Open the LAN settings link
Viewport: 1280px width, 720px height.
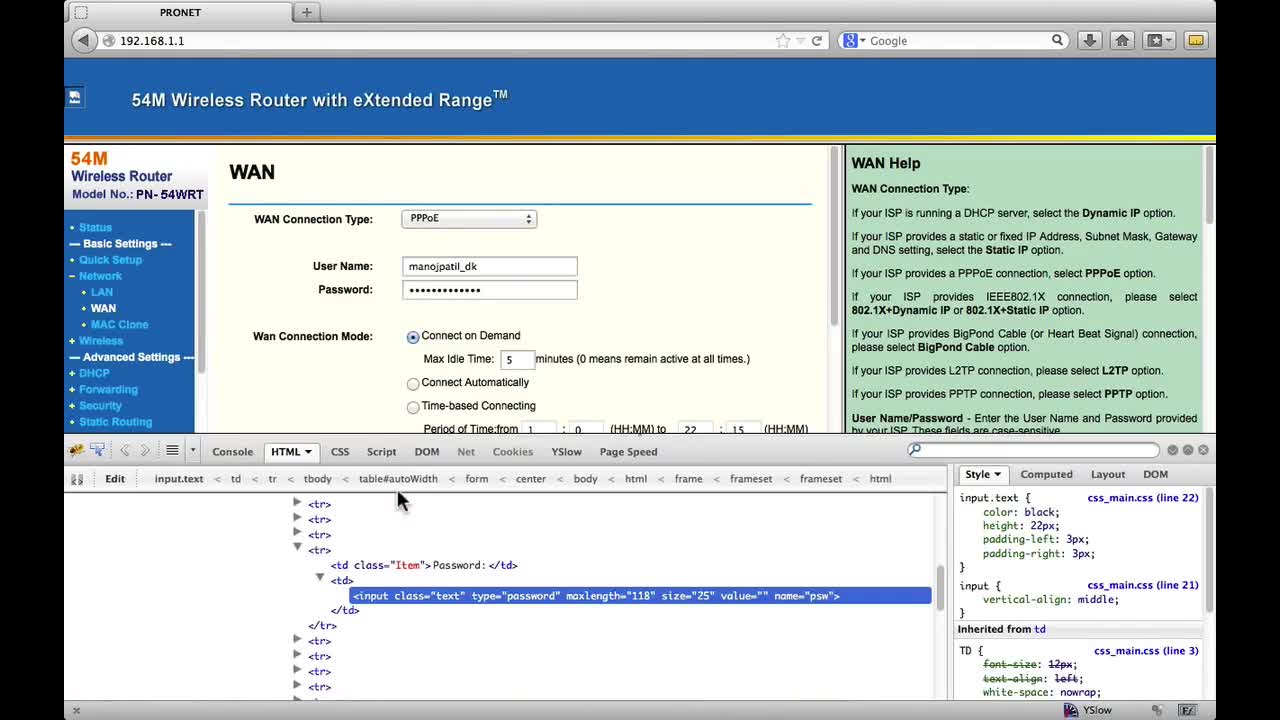[102, 292]
